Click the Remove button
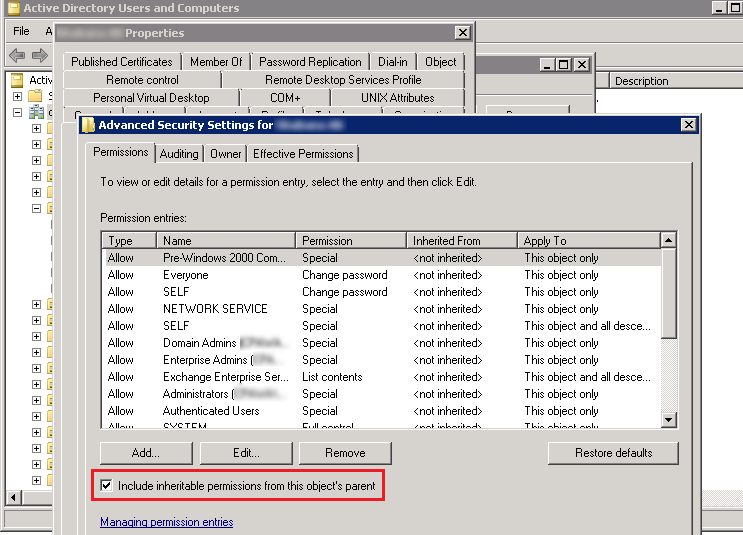This screenshot has height=535, width=743. pos(345,453)
